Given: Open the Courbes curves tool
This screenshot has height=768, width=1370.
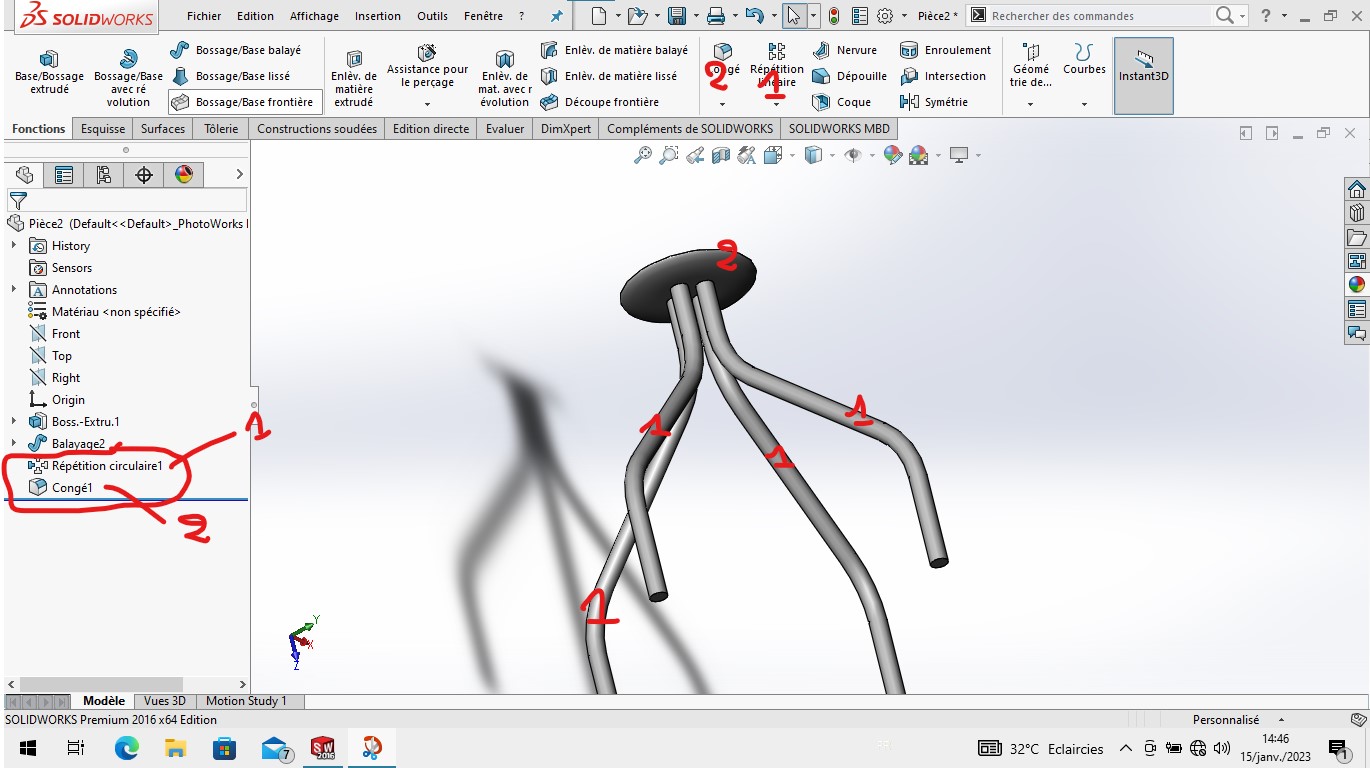Looking at the screenshot, I should (1084, 60).
